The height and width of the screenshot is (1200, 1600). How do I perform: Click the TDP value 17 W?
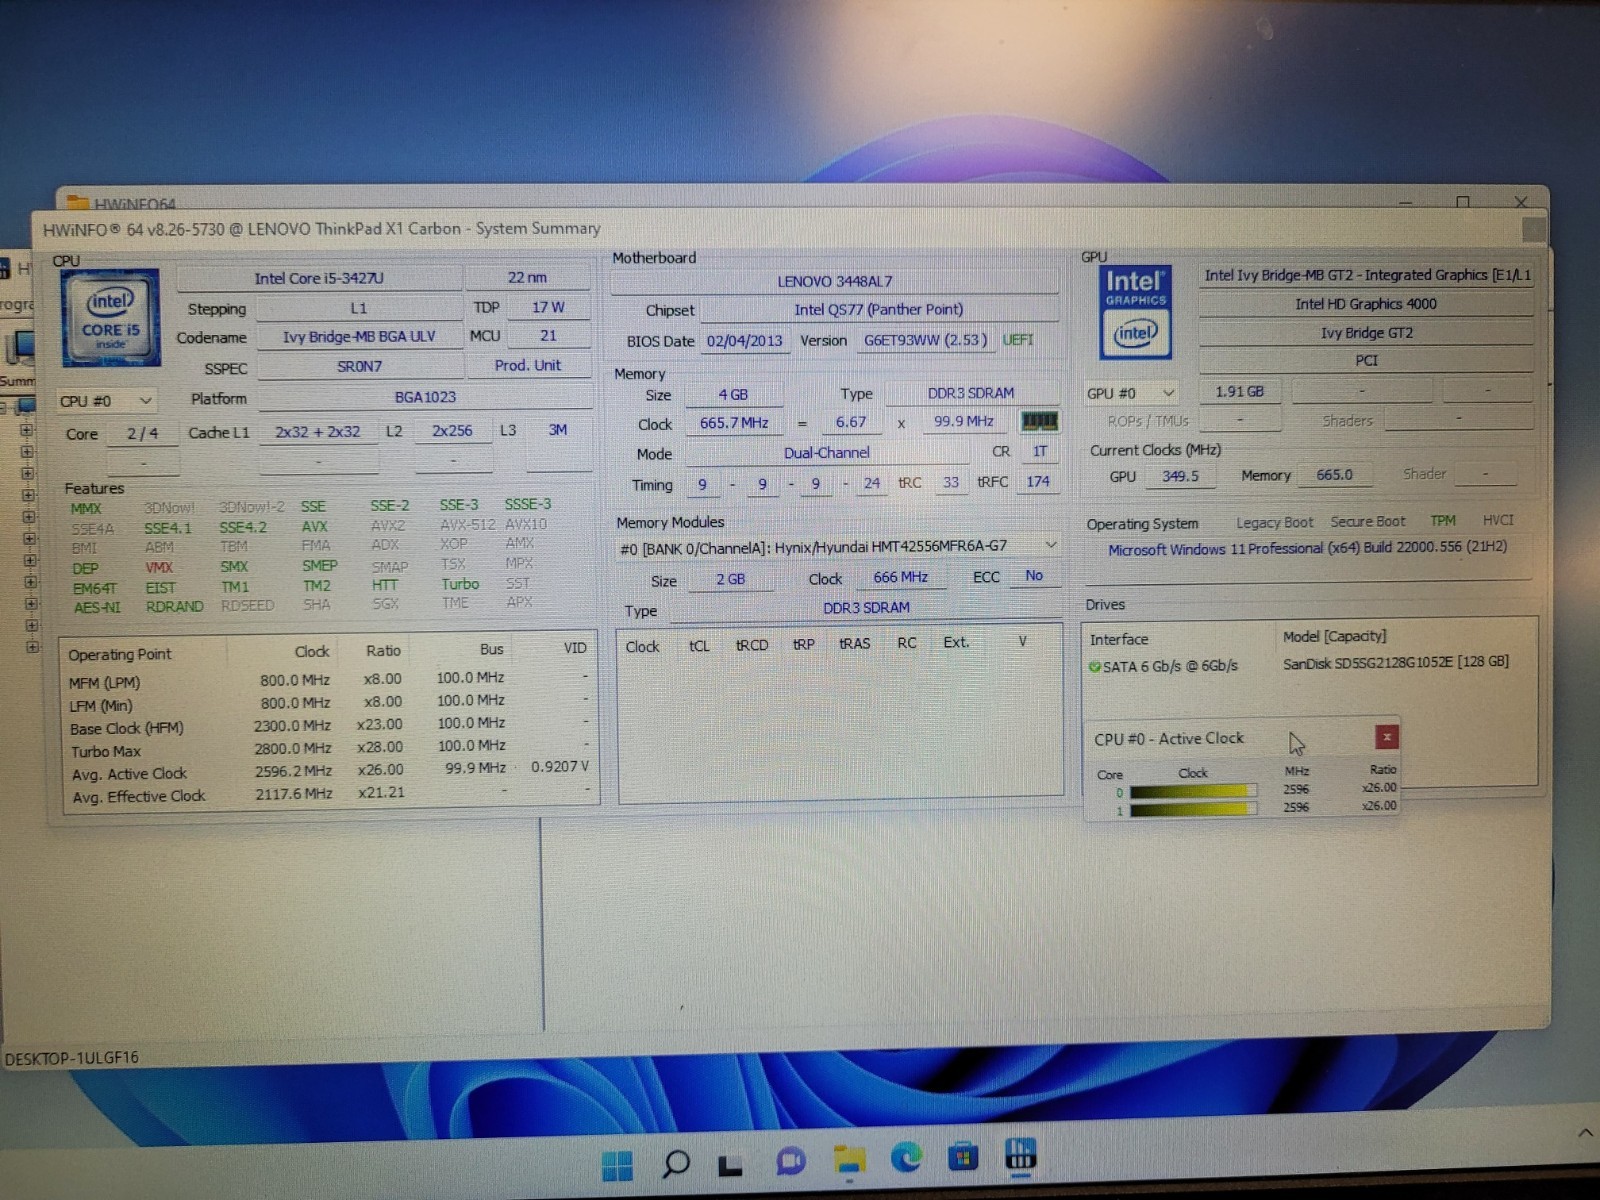tap(547, 307)
